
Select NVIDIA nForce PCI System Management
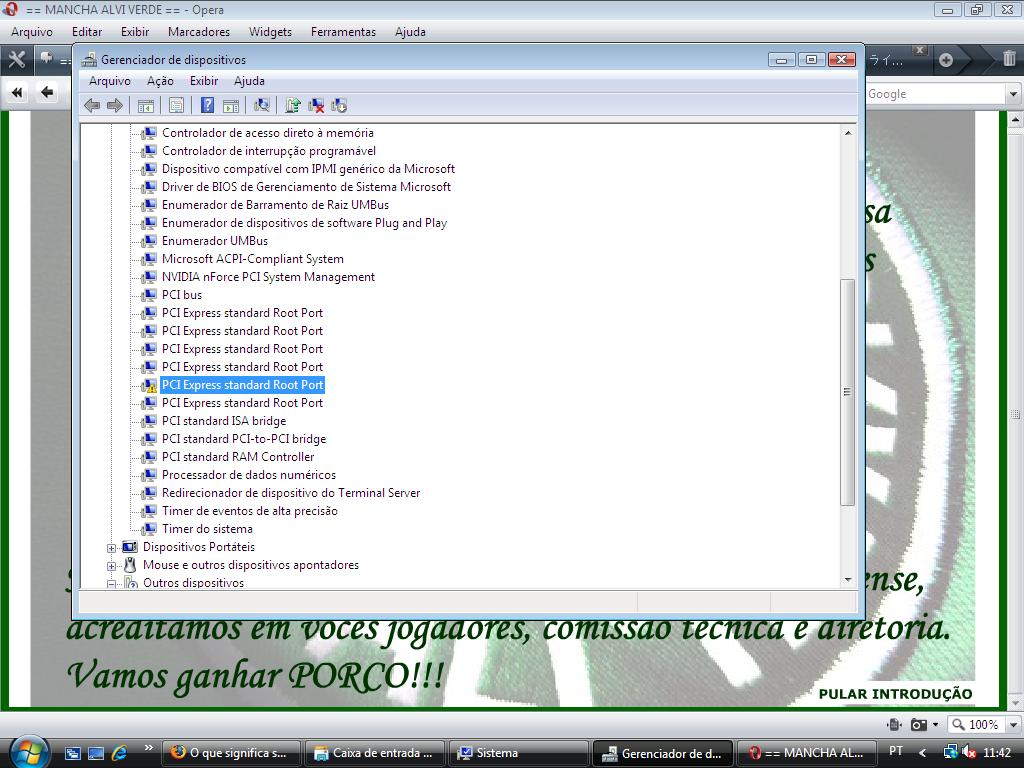click(x=268, y=277)
